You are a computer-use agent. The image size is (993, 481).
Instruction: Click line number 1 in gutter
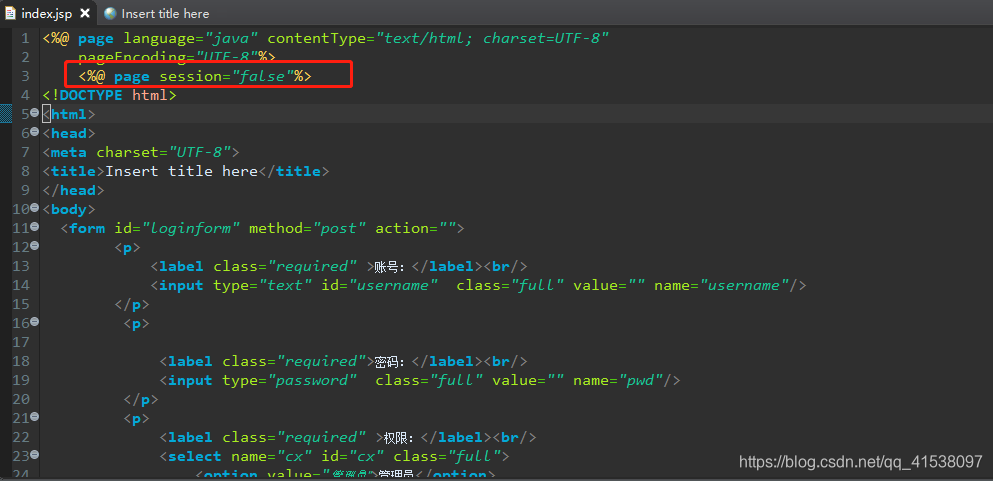click(x=25, y=39)
